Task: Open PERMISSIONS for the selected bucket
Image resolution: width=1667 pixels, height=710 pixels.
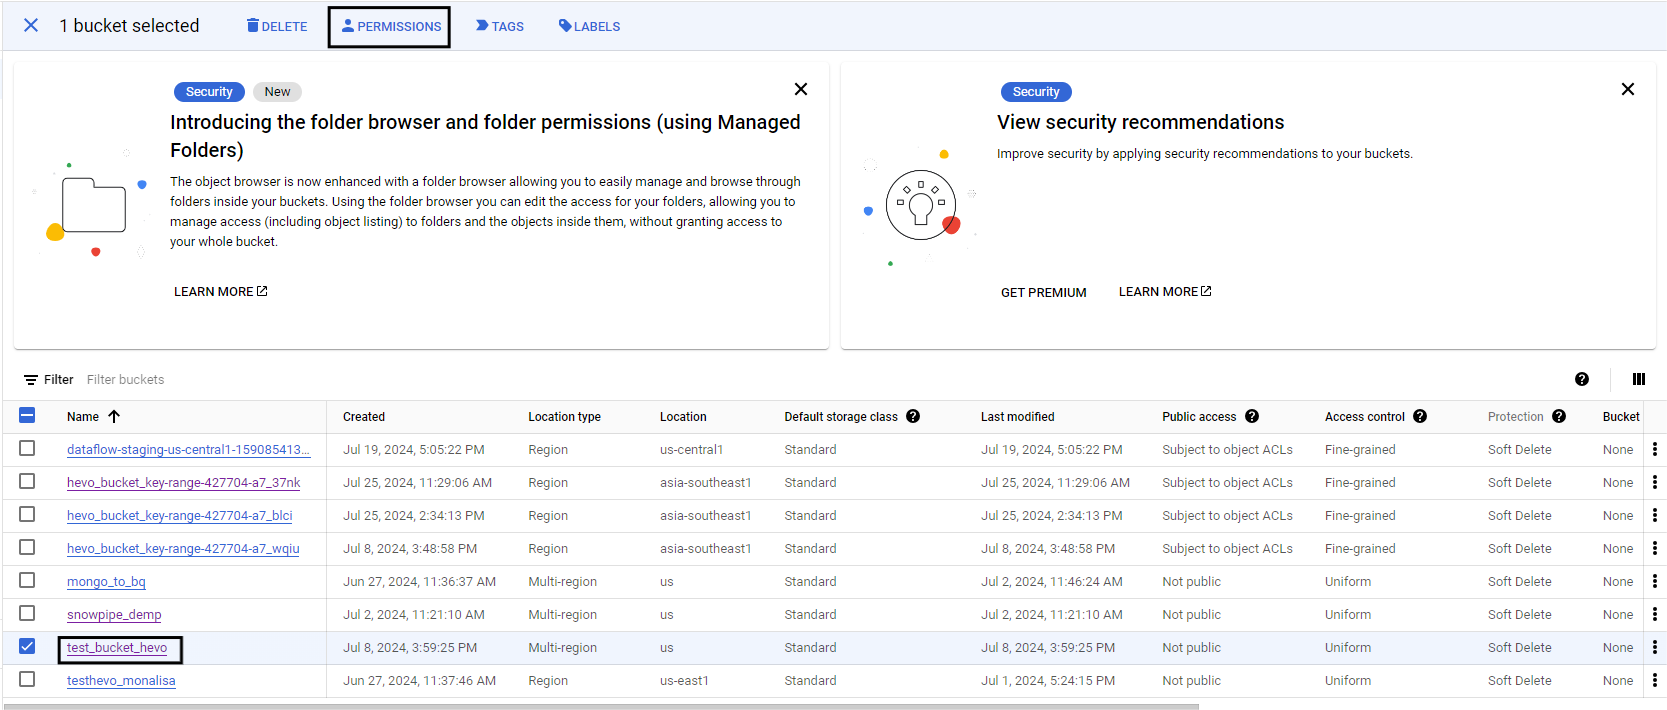Action: (x=390, y=26)
